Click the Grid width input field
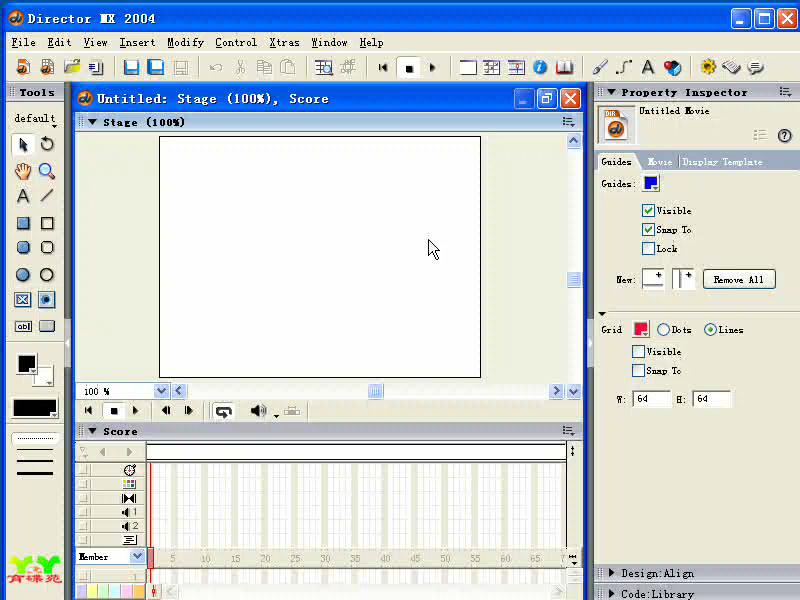The width and height of the screenshot is (800, 600). [652, 399]
